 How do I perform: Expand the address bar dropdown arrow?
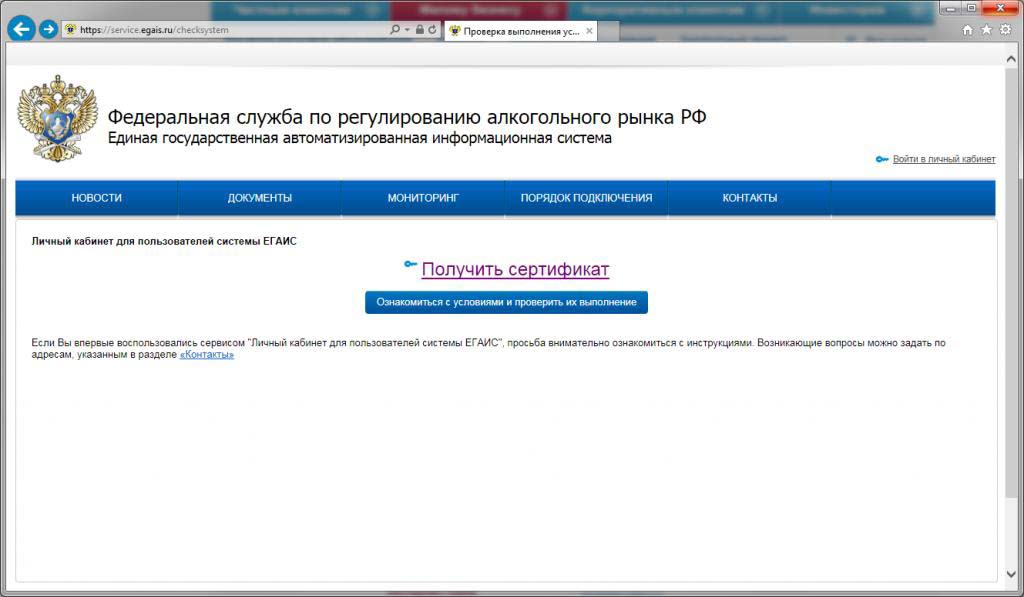(408, 30)
